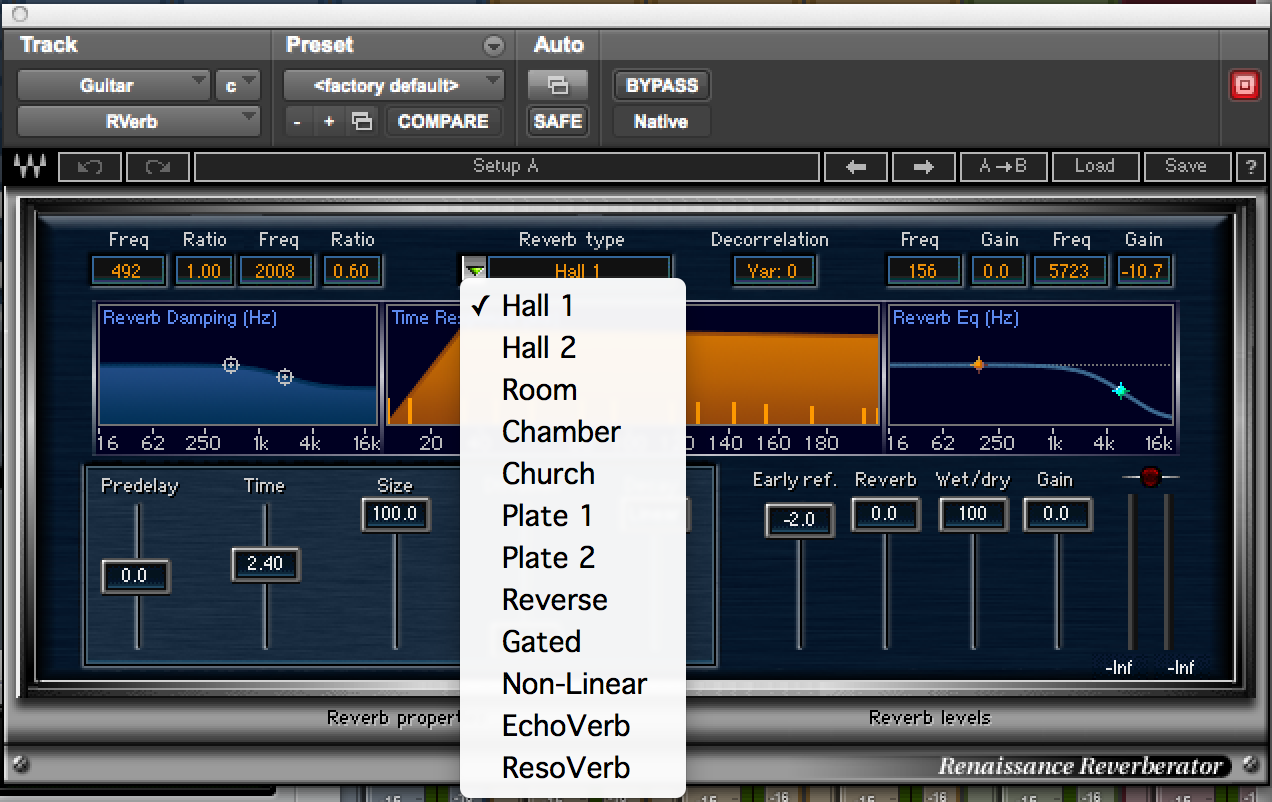Select Reverse reverb type

pyautogui.click(x=573, y=600)
